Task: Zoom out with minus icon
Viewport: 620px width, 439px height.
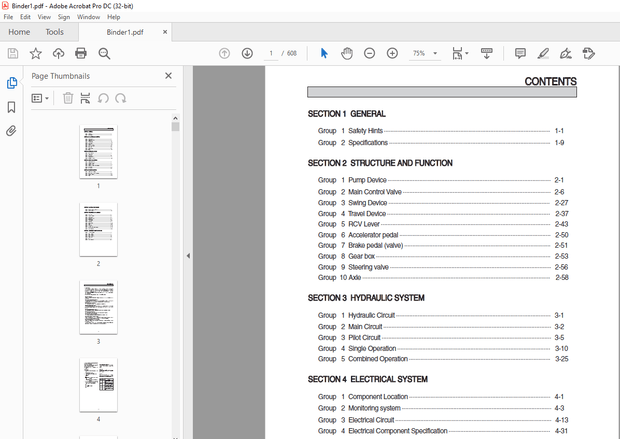Action: 369,53
